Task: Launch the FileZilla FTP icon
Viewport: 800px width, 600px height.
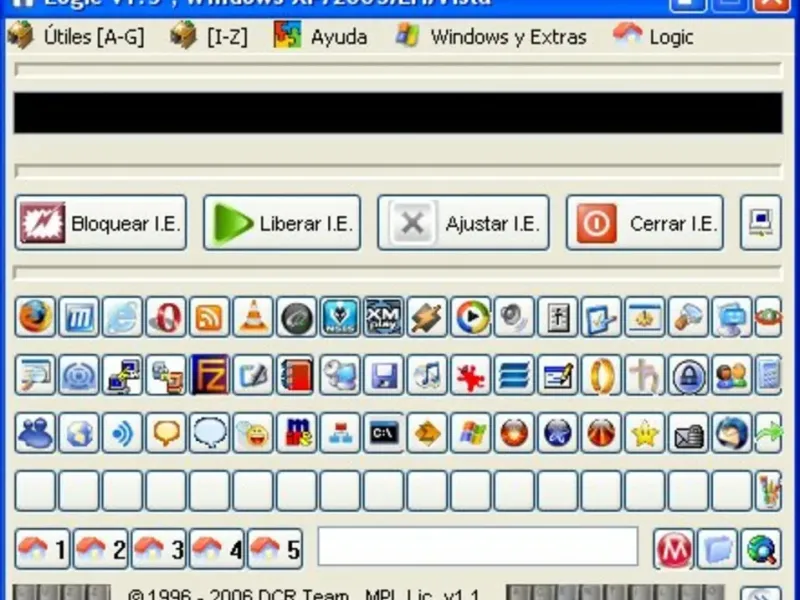Action: click(x=209, y=375)
